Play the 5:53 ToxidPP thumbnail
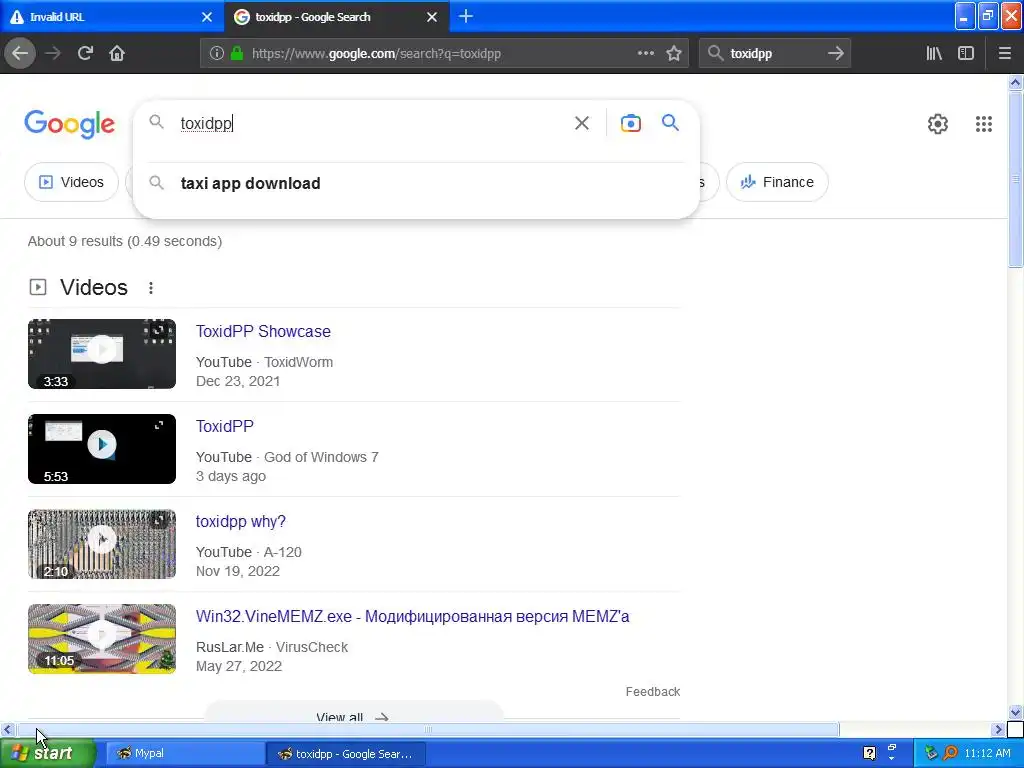The height and width of the screenshot is (768, 1024). tap(102, 449)
